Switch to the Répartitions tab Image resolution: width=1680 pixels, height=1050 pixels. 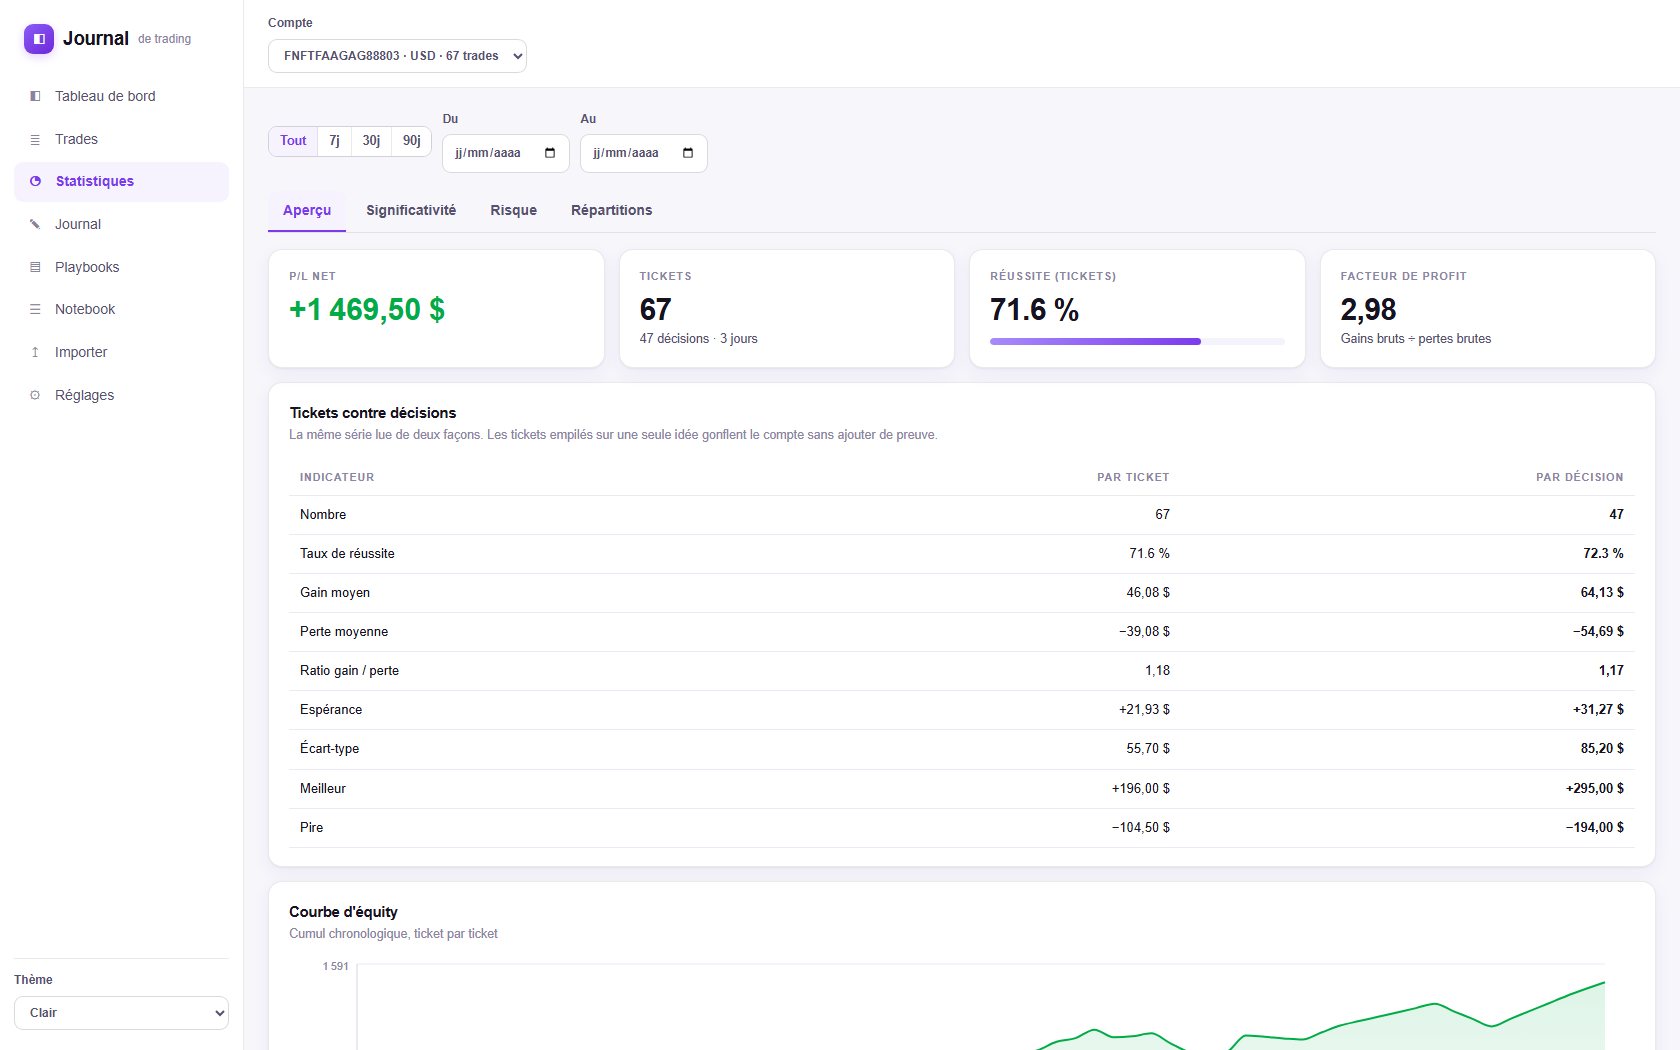[x=612, y=211]
